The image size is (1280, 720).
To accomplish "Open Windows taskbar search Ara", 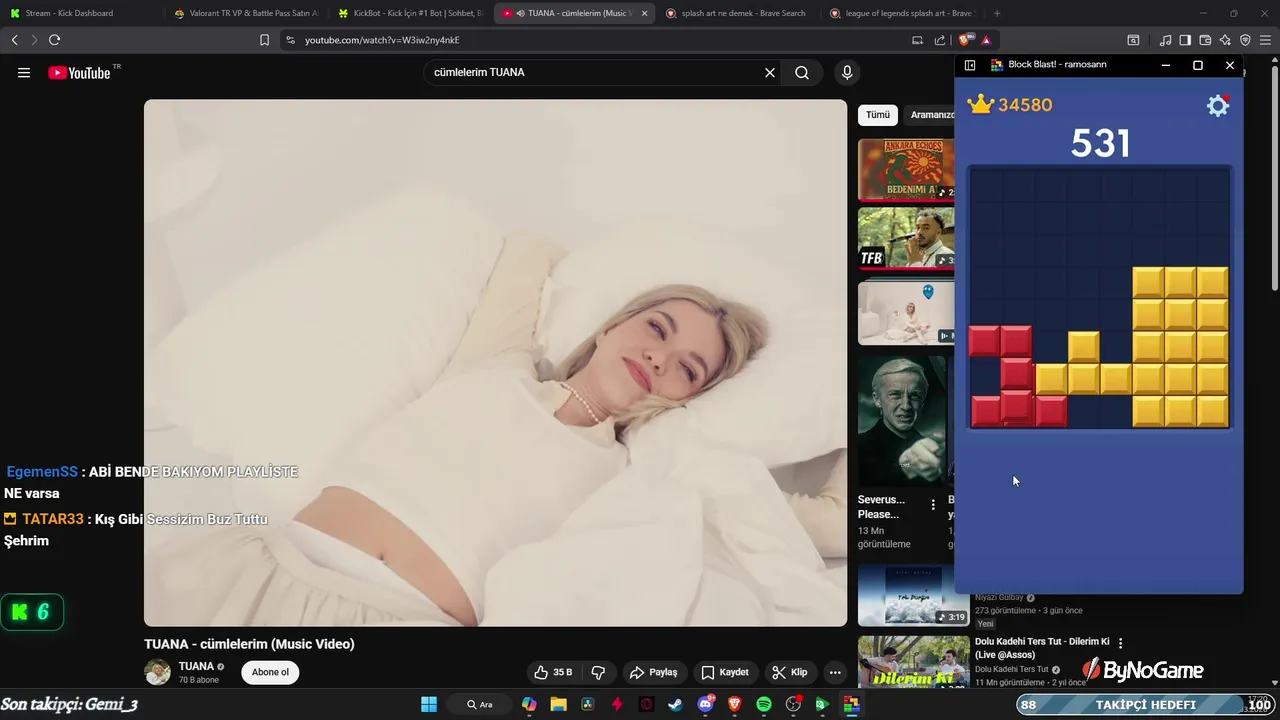I will pos(480,704).
